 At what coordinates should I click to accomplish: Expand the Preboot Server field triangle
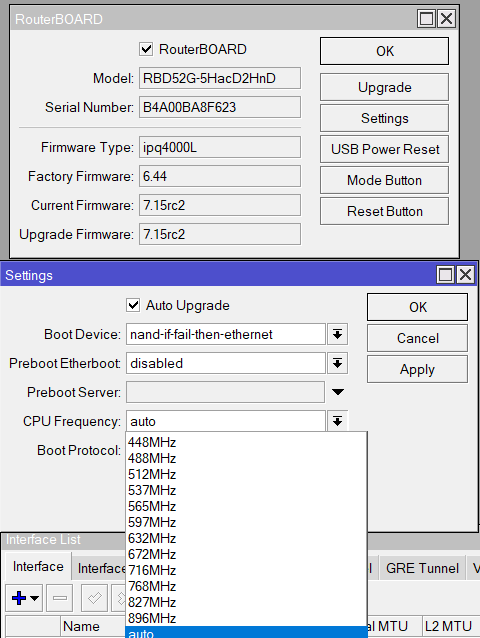click(x=338, y=392)
